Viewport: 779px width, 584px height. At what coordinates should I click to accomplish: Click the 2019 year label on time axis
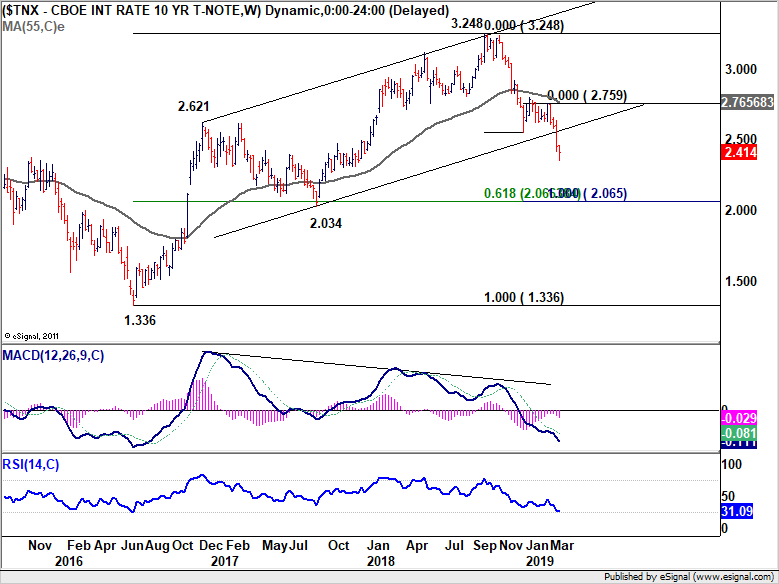[540, 561]
